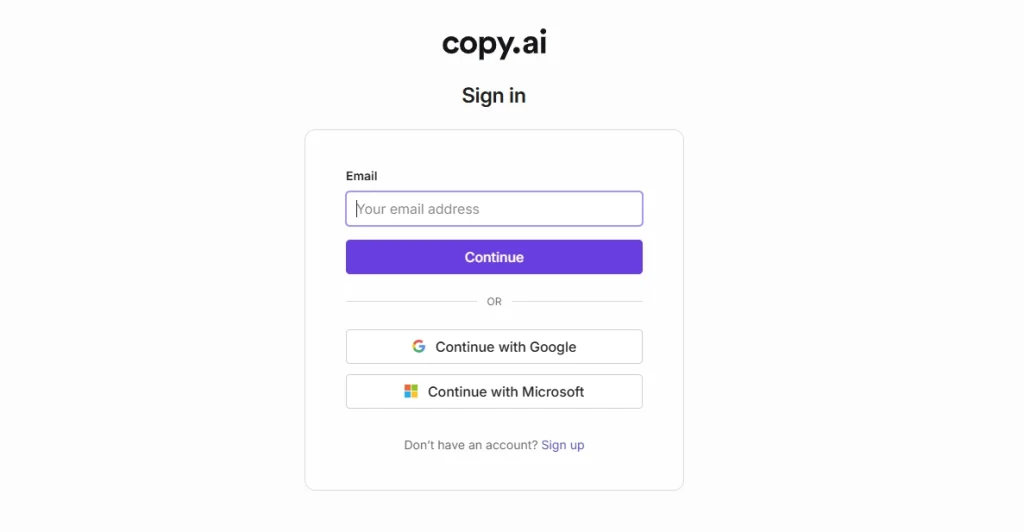Click the OR divider text
Screen dimensions: 1024x532
click(494, 302)
